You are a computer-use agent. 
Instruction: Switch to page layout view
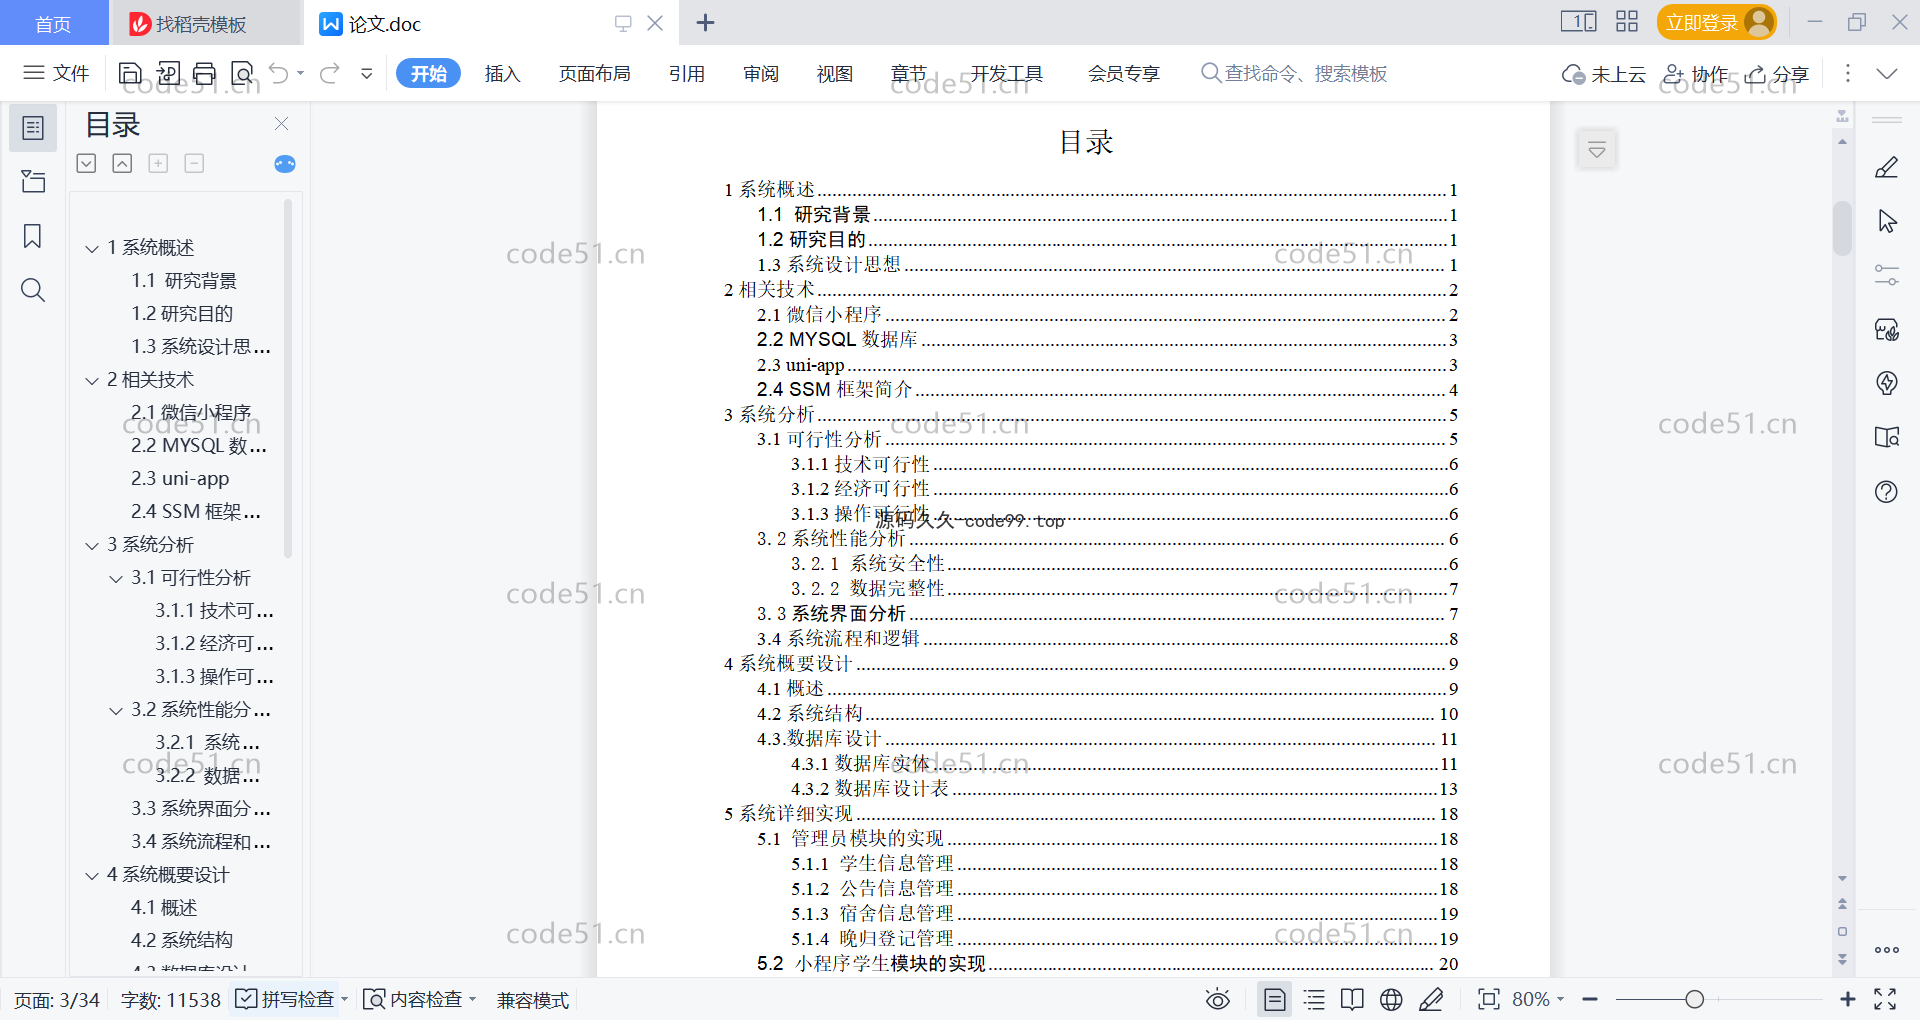coord(1275,1000)
